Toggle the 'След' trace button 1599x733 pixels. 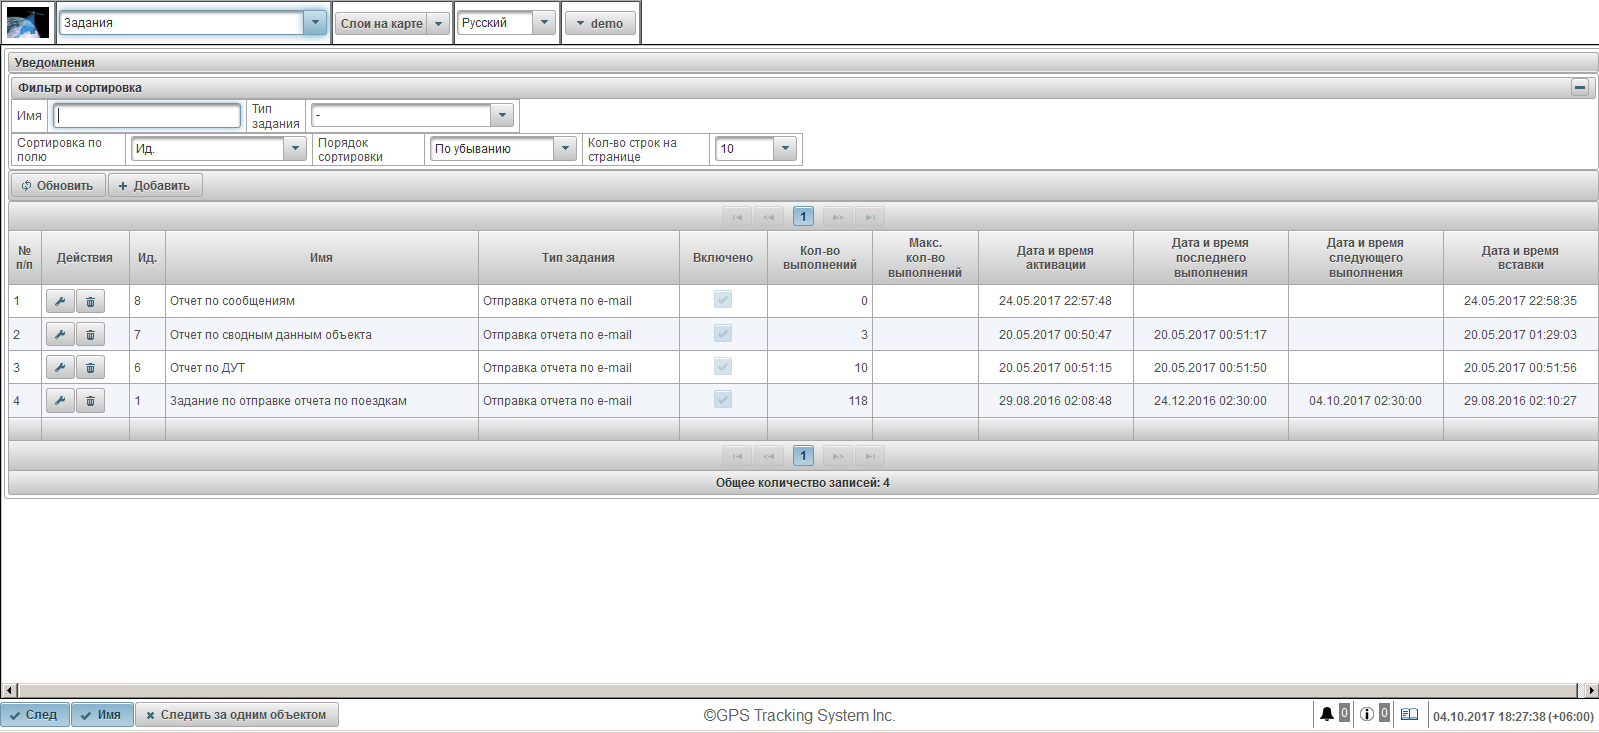35,715
